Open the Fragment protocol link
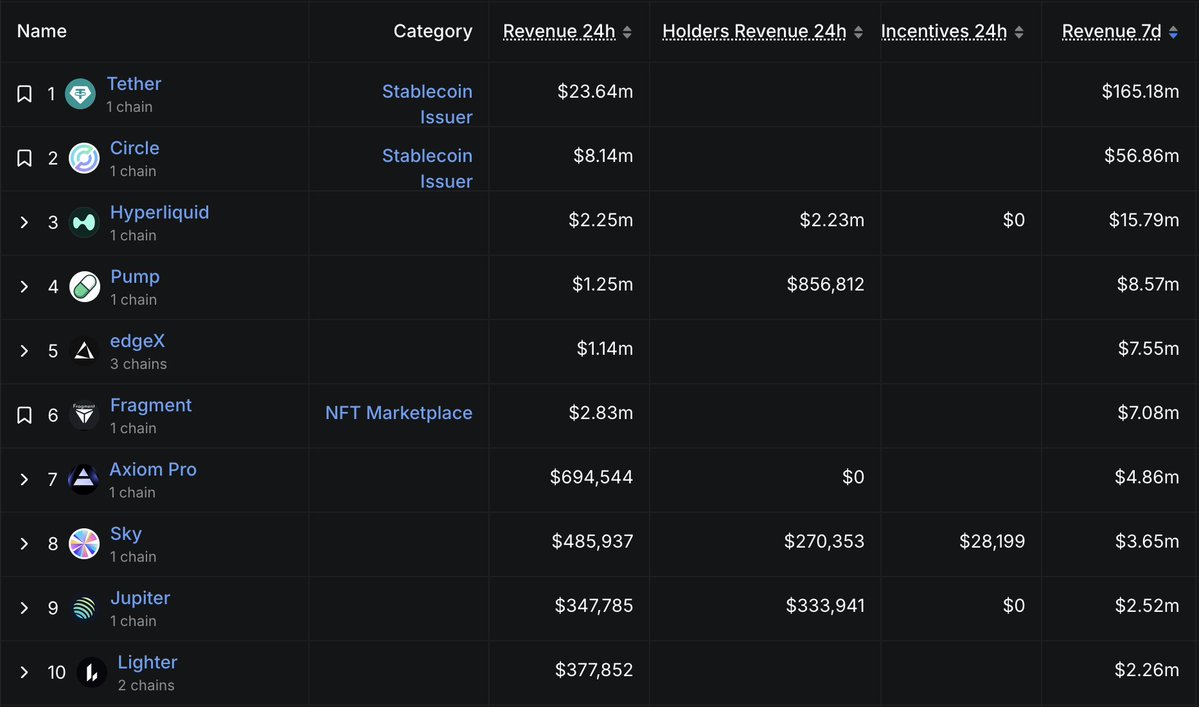The width and height of the screenshot is (1199, 707). [x=151, y=404]
